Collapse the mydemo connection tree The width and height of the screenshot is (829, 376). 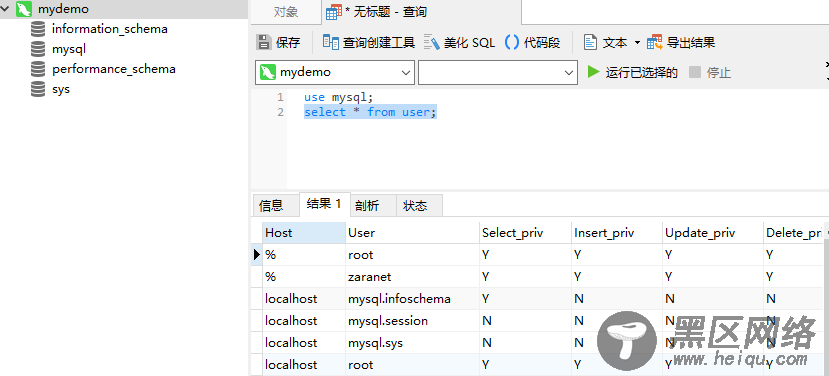click(6, 9)
